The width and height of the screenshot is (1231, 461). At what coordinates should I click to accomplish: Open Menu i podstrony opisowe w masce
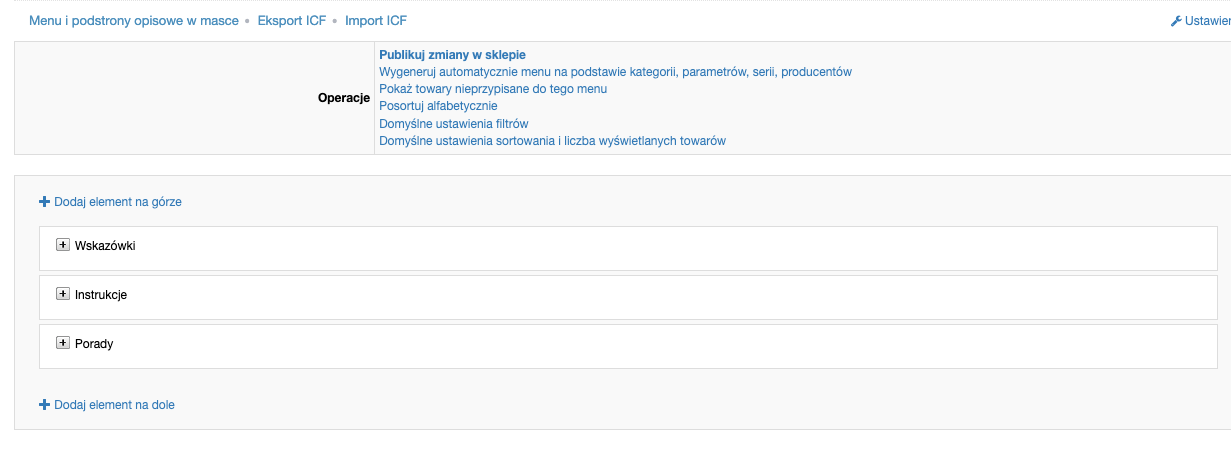pos(134,20)
